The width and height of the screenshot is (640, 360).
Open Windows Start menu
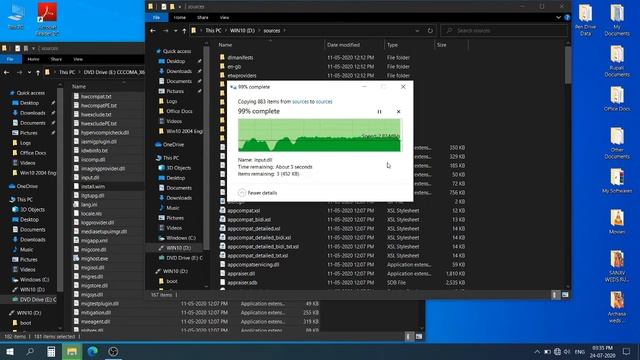point(9,351)
